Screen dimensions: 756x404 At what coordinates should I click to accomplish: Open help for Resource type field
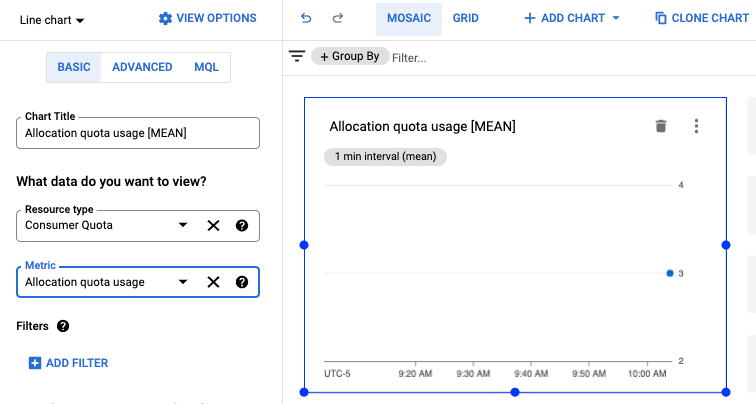[x=242, y=226]
